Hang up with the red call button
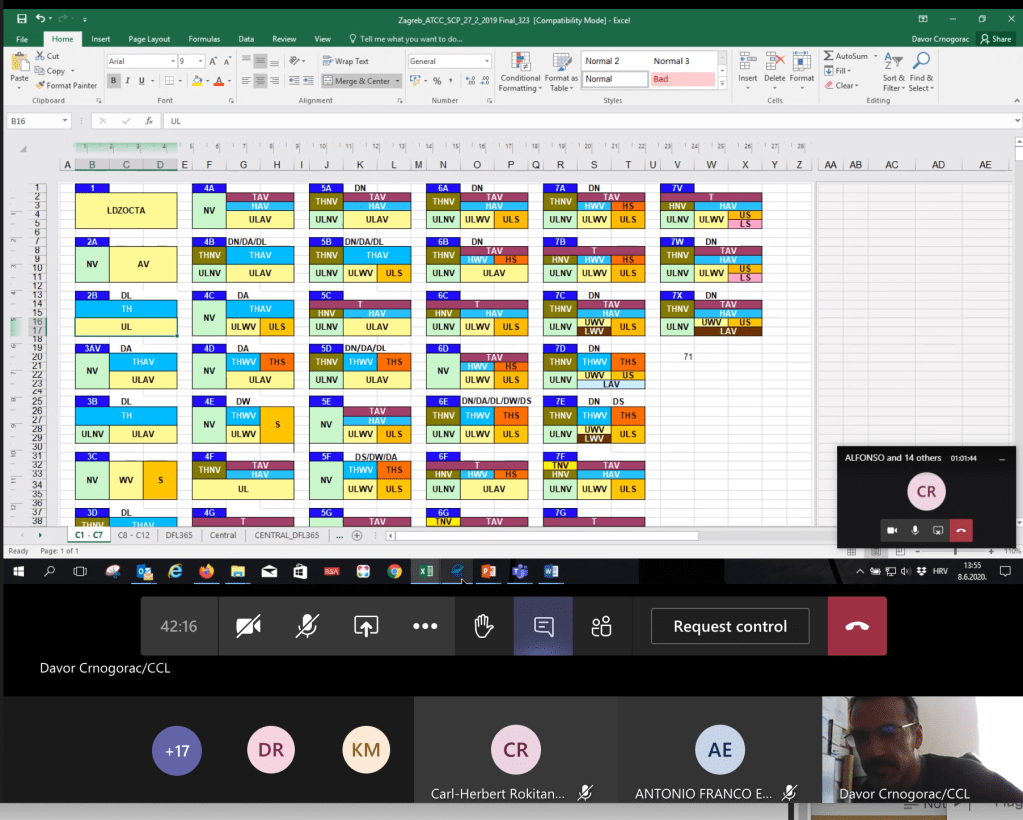 pyautogui.click(x=857, y=626)
